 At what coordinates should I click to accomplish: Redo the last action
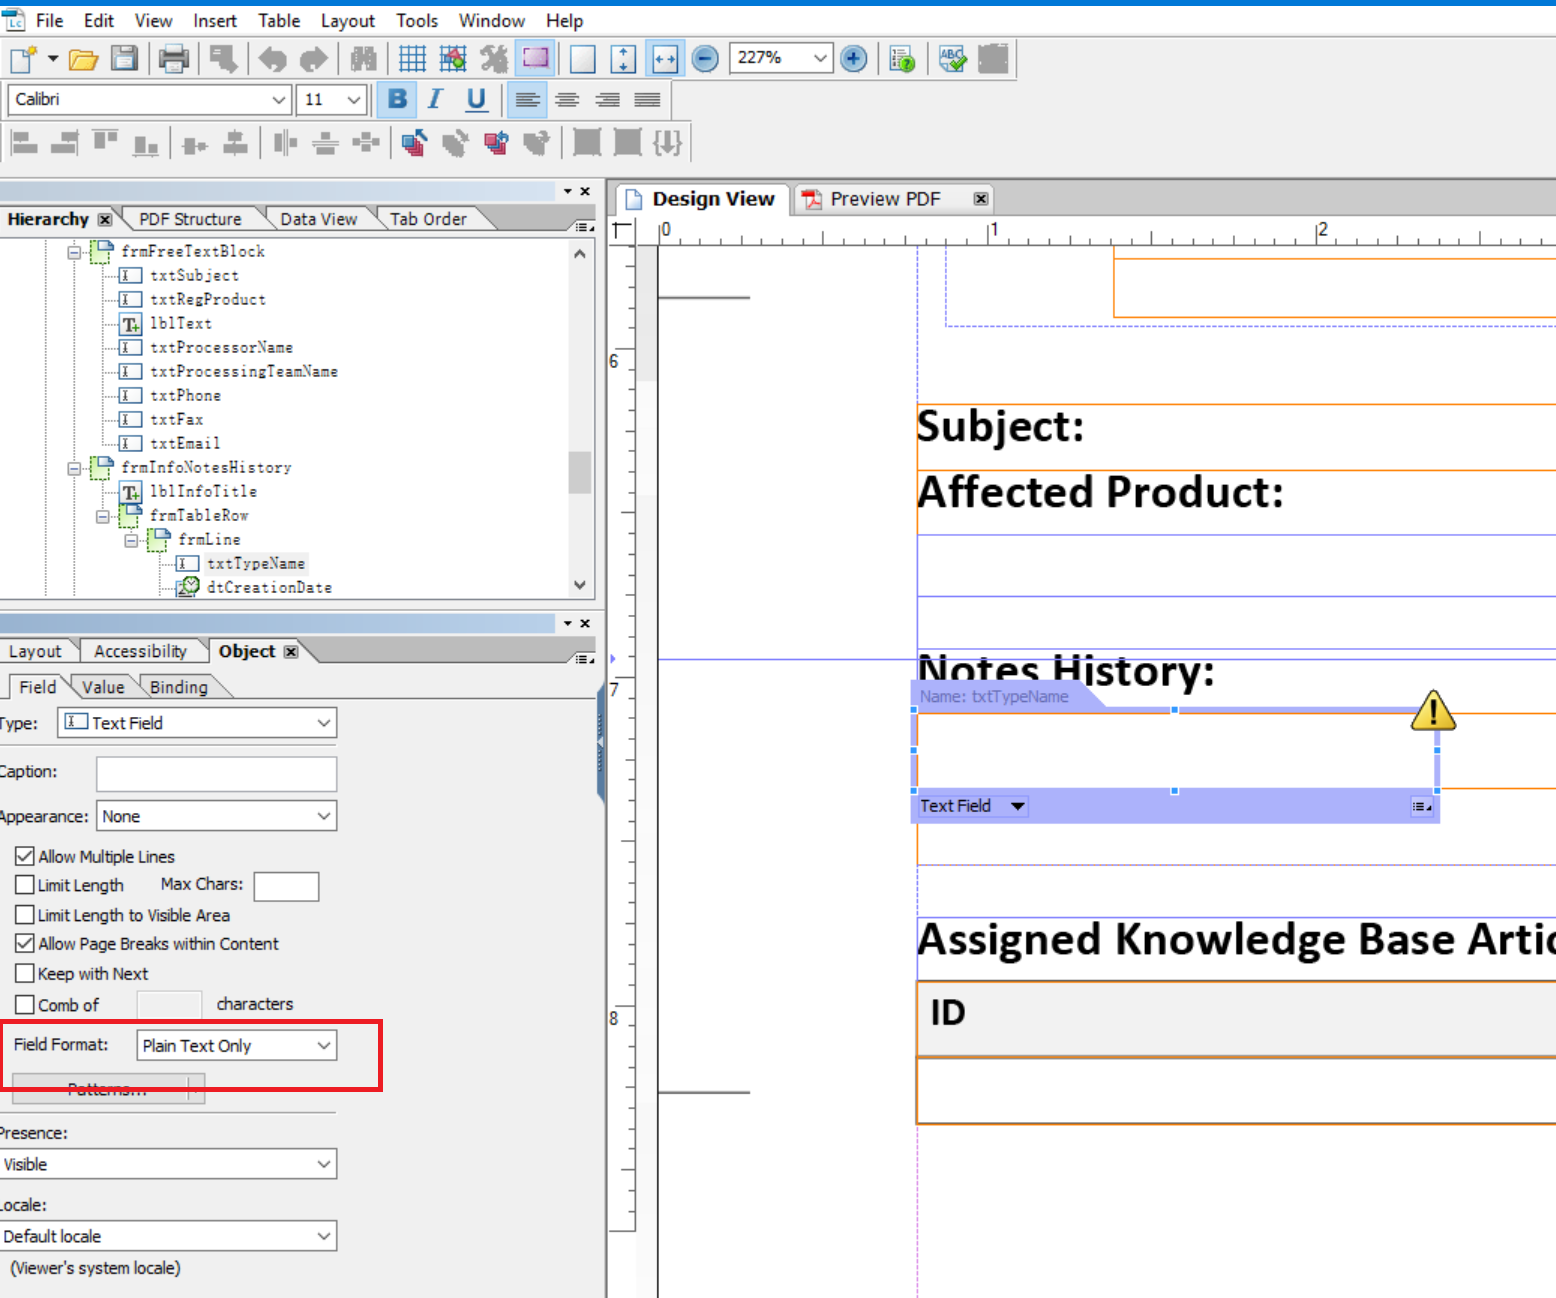[x=314, y=59]
